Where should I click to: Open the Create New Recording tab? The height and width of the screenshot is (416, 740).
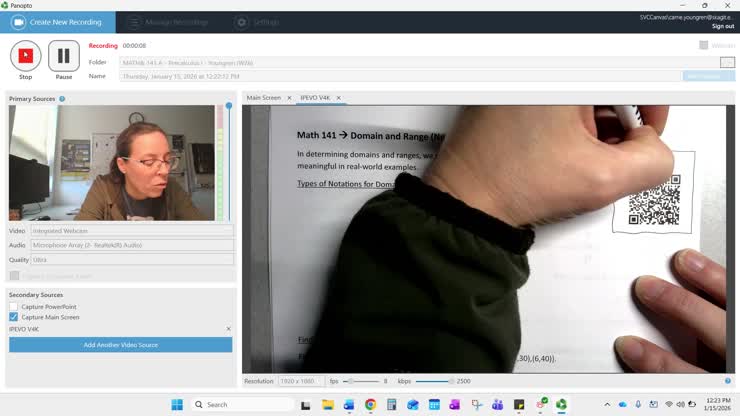58,22
